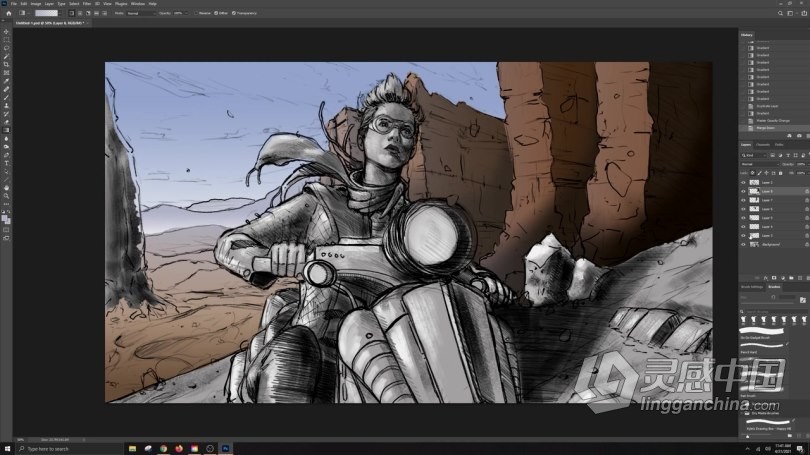This screenshot has width=810, height=455.
Task: Hide the Background layer
Action: point(743,244)
